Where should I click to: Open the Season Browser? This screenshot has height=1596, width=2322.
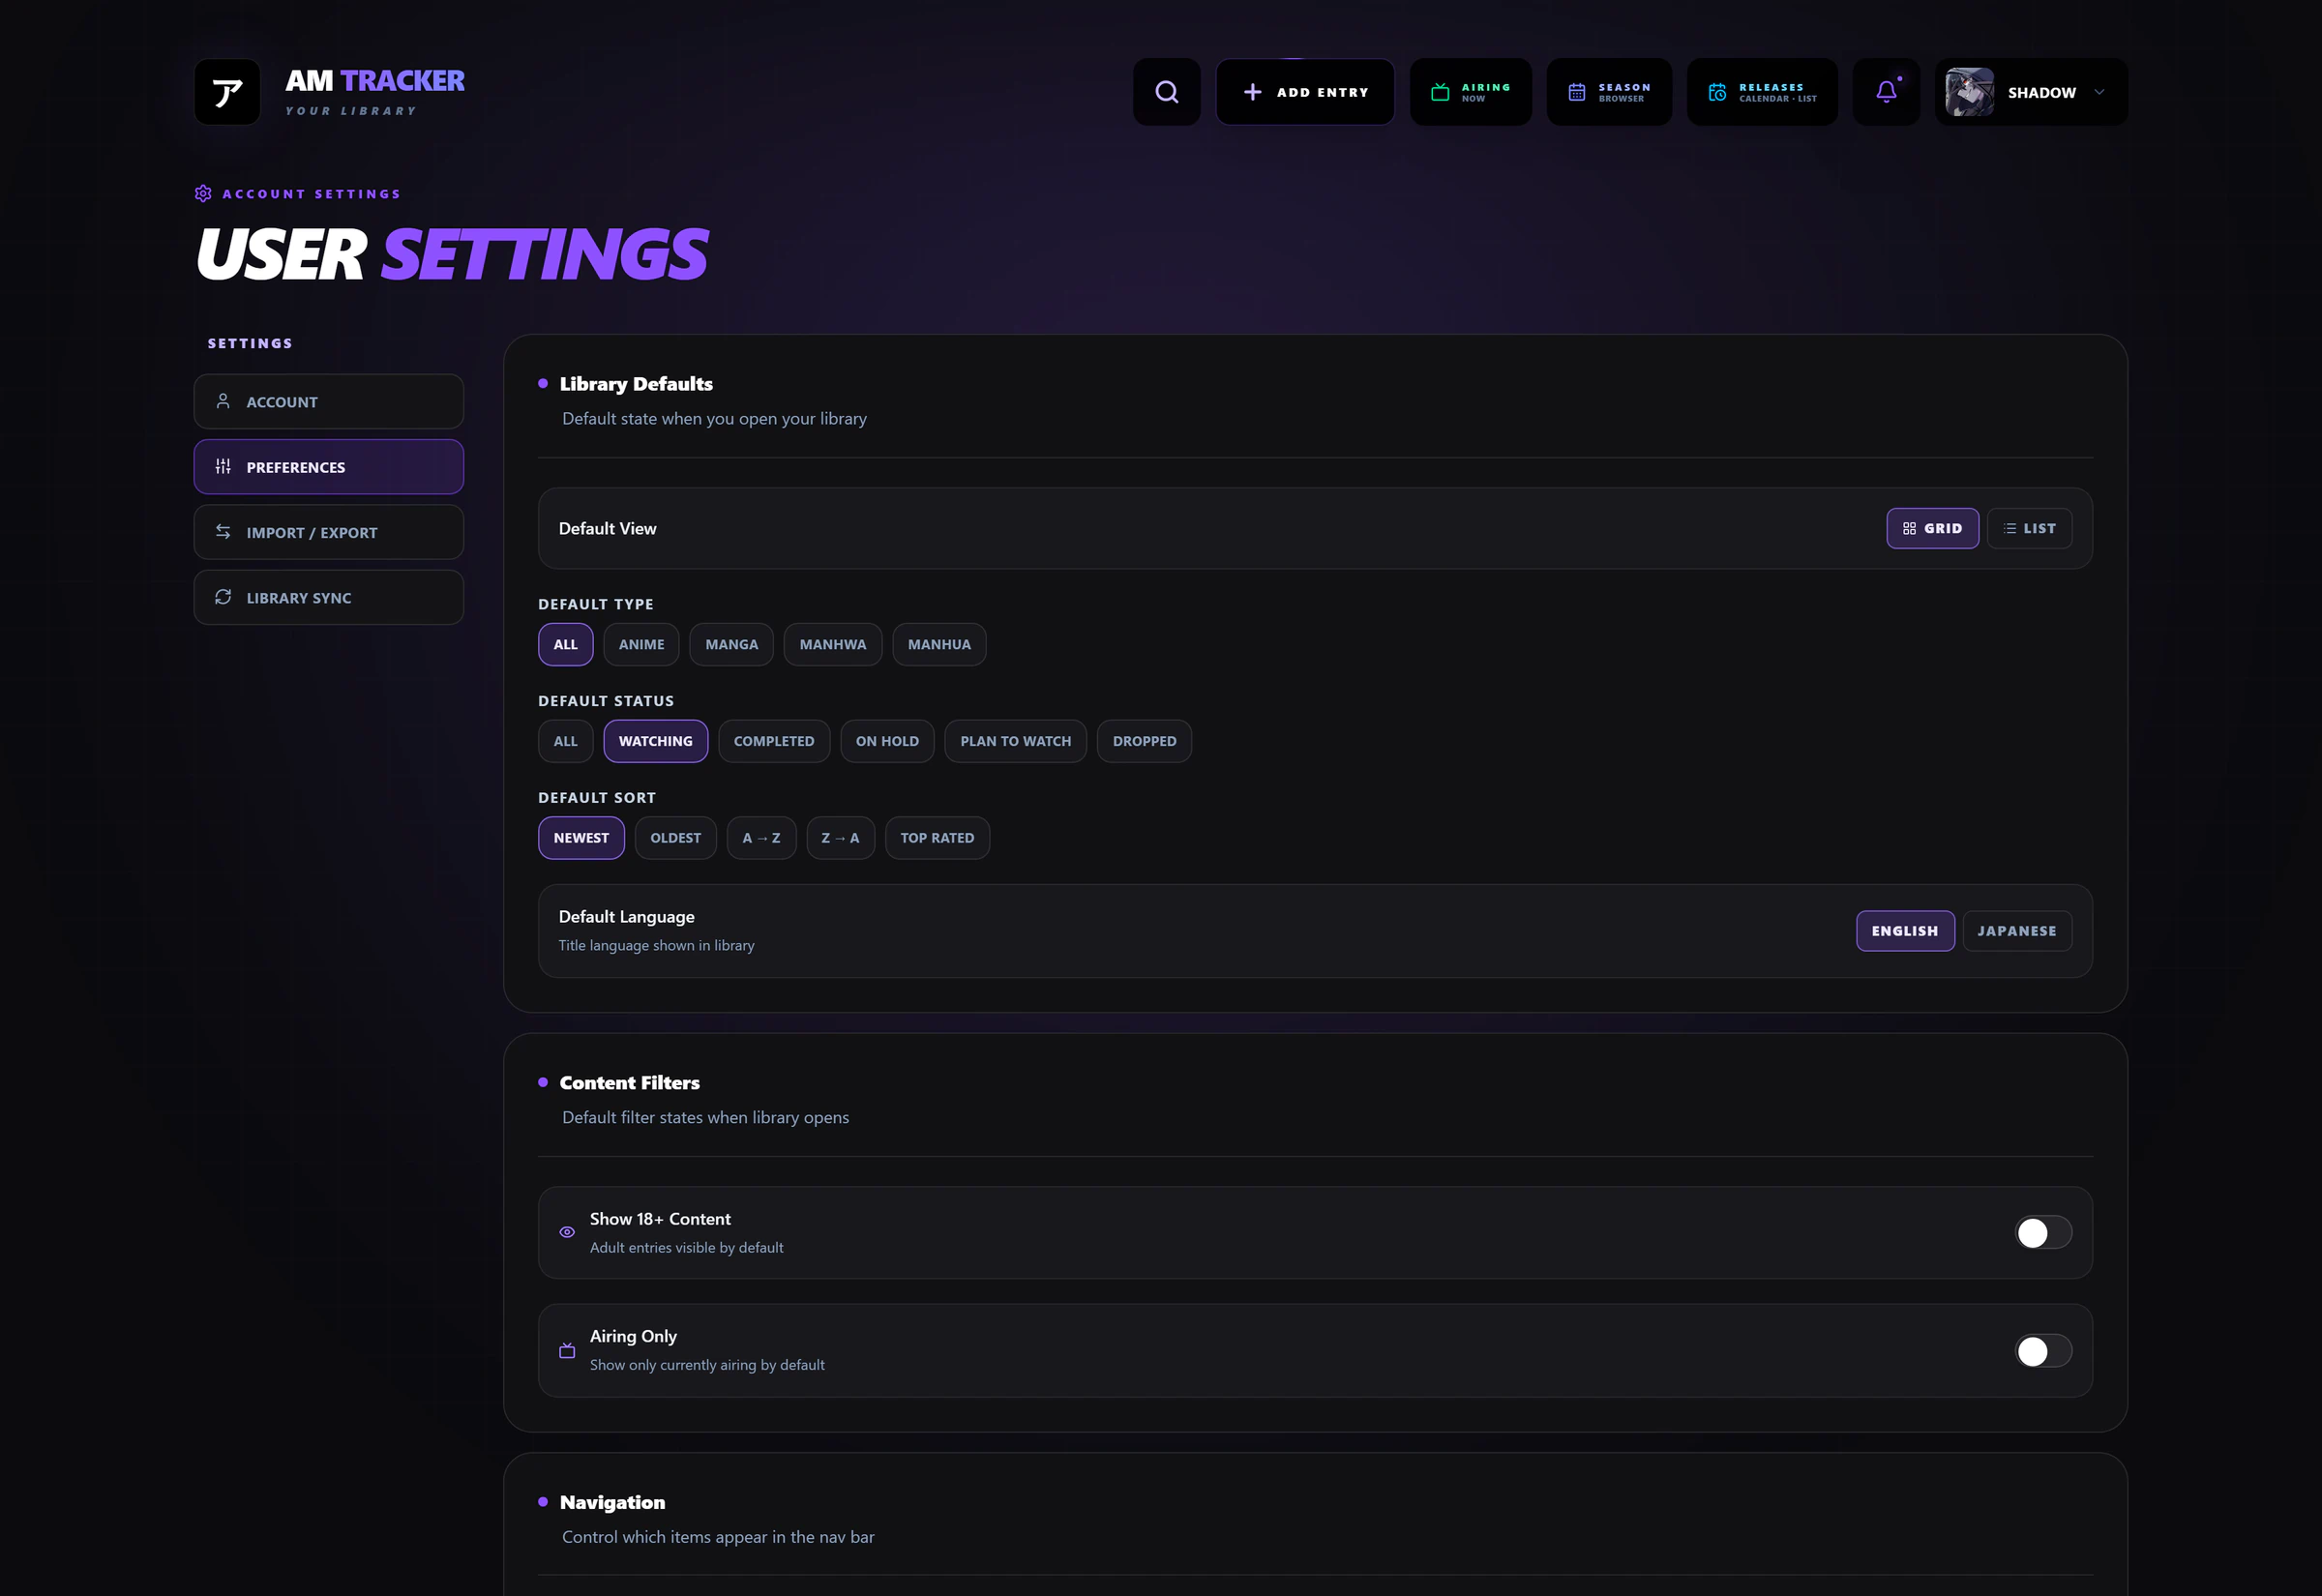1609,92
